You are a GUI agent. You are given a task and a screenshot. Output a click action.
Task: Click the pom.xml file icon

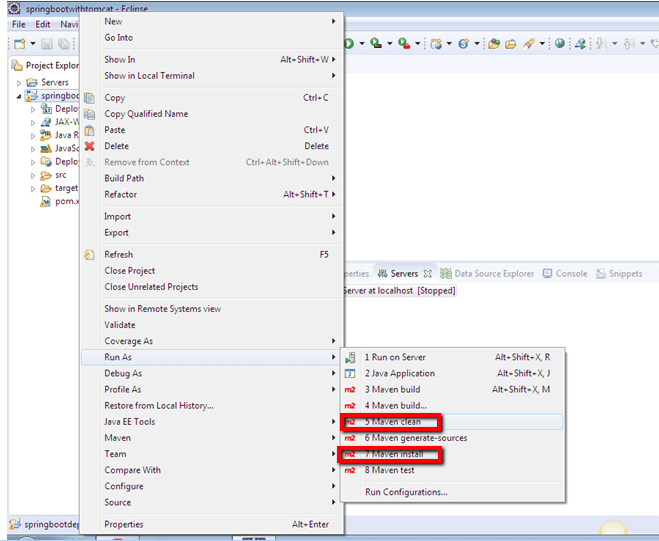[46, 201]
